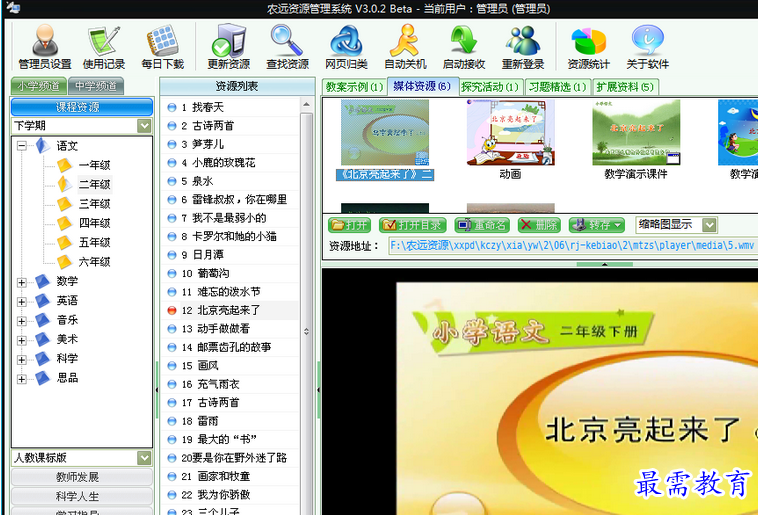The image size is (758, 515).
Task: Switch to 教案示例 (1) tab
Action: pos(354,87)
